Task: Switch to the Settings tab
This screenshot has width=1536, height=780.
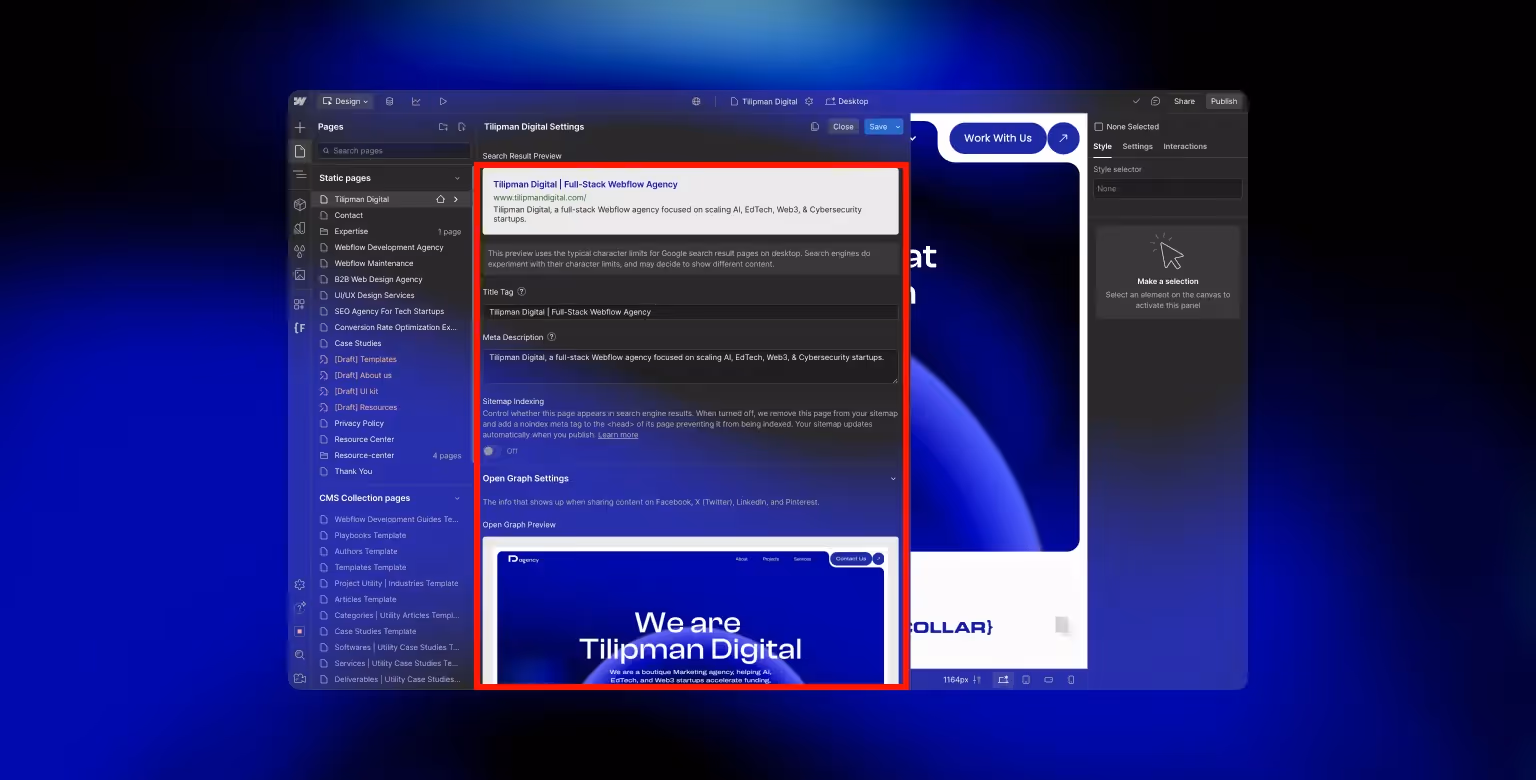Action: tap(1137, 146)
